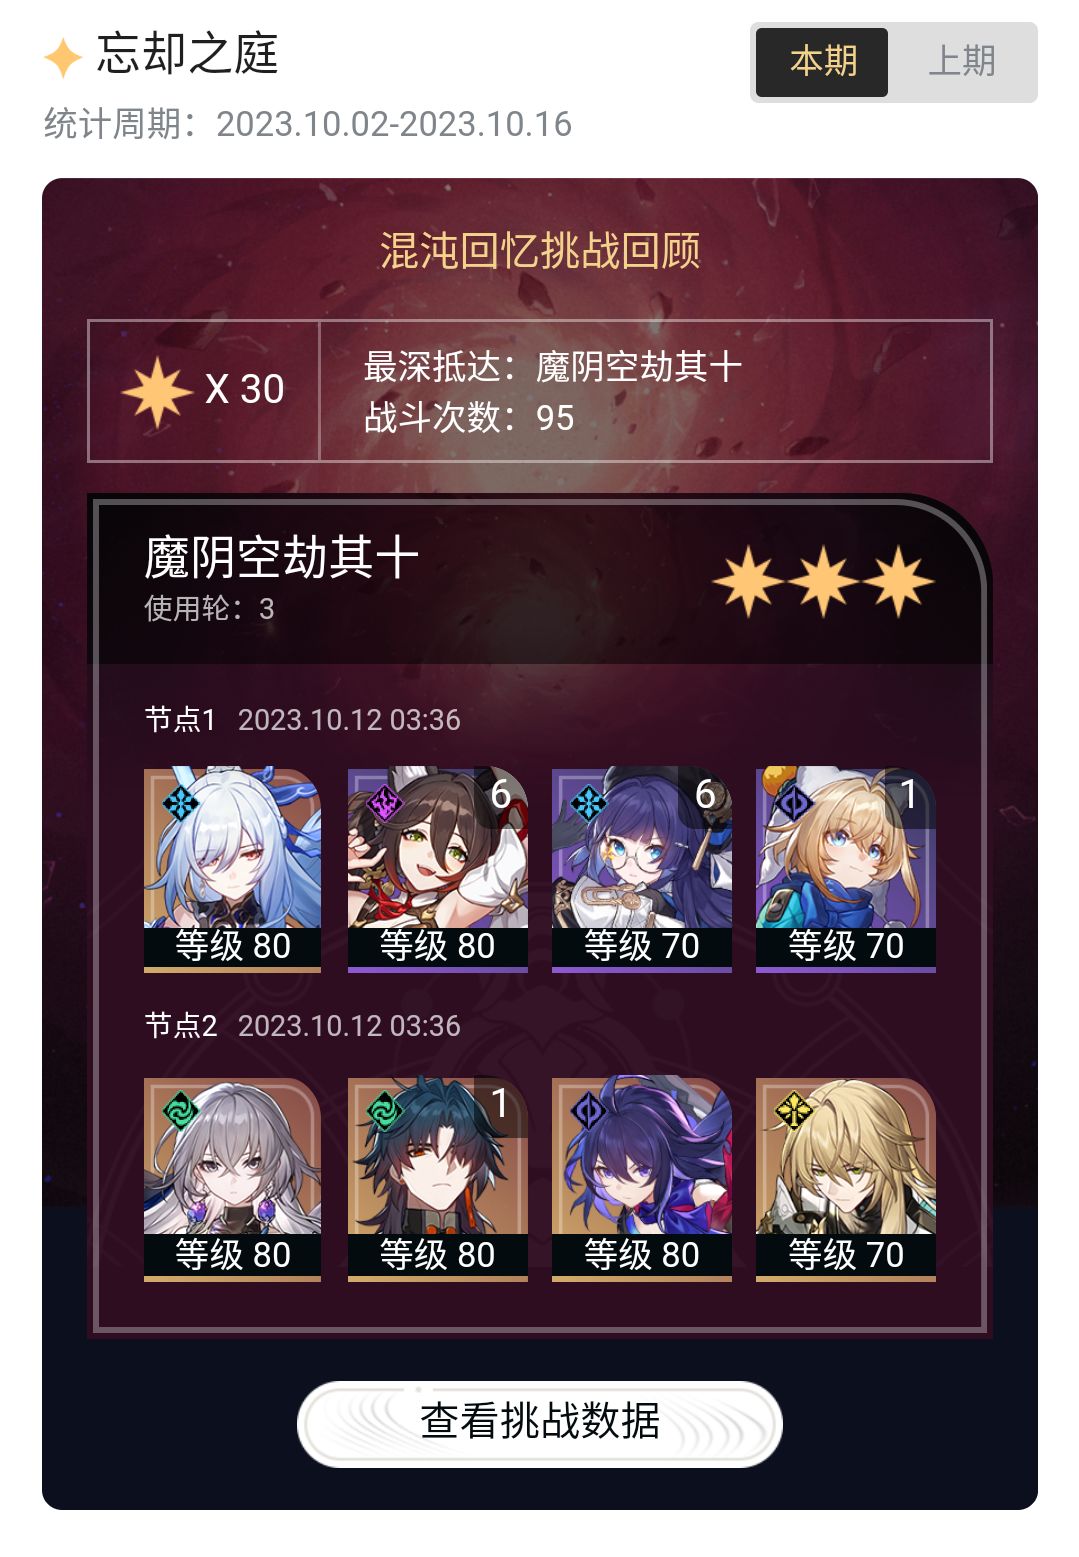Select the brown-haired quantum character portrait

tap(437, 868)
